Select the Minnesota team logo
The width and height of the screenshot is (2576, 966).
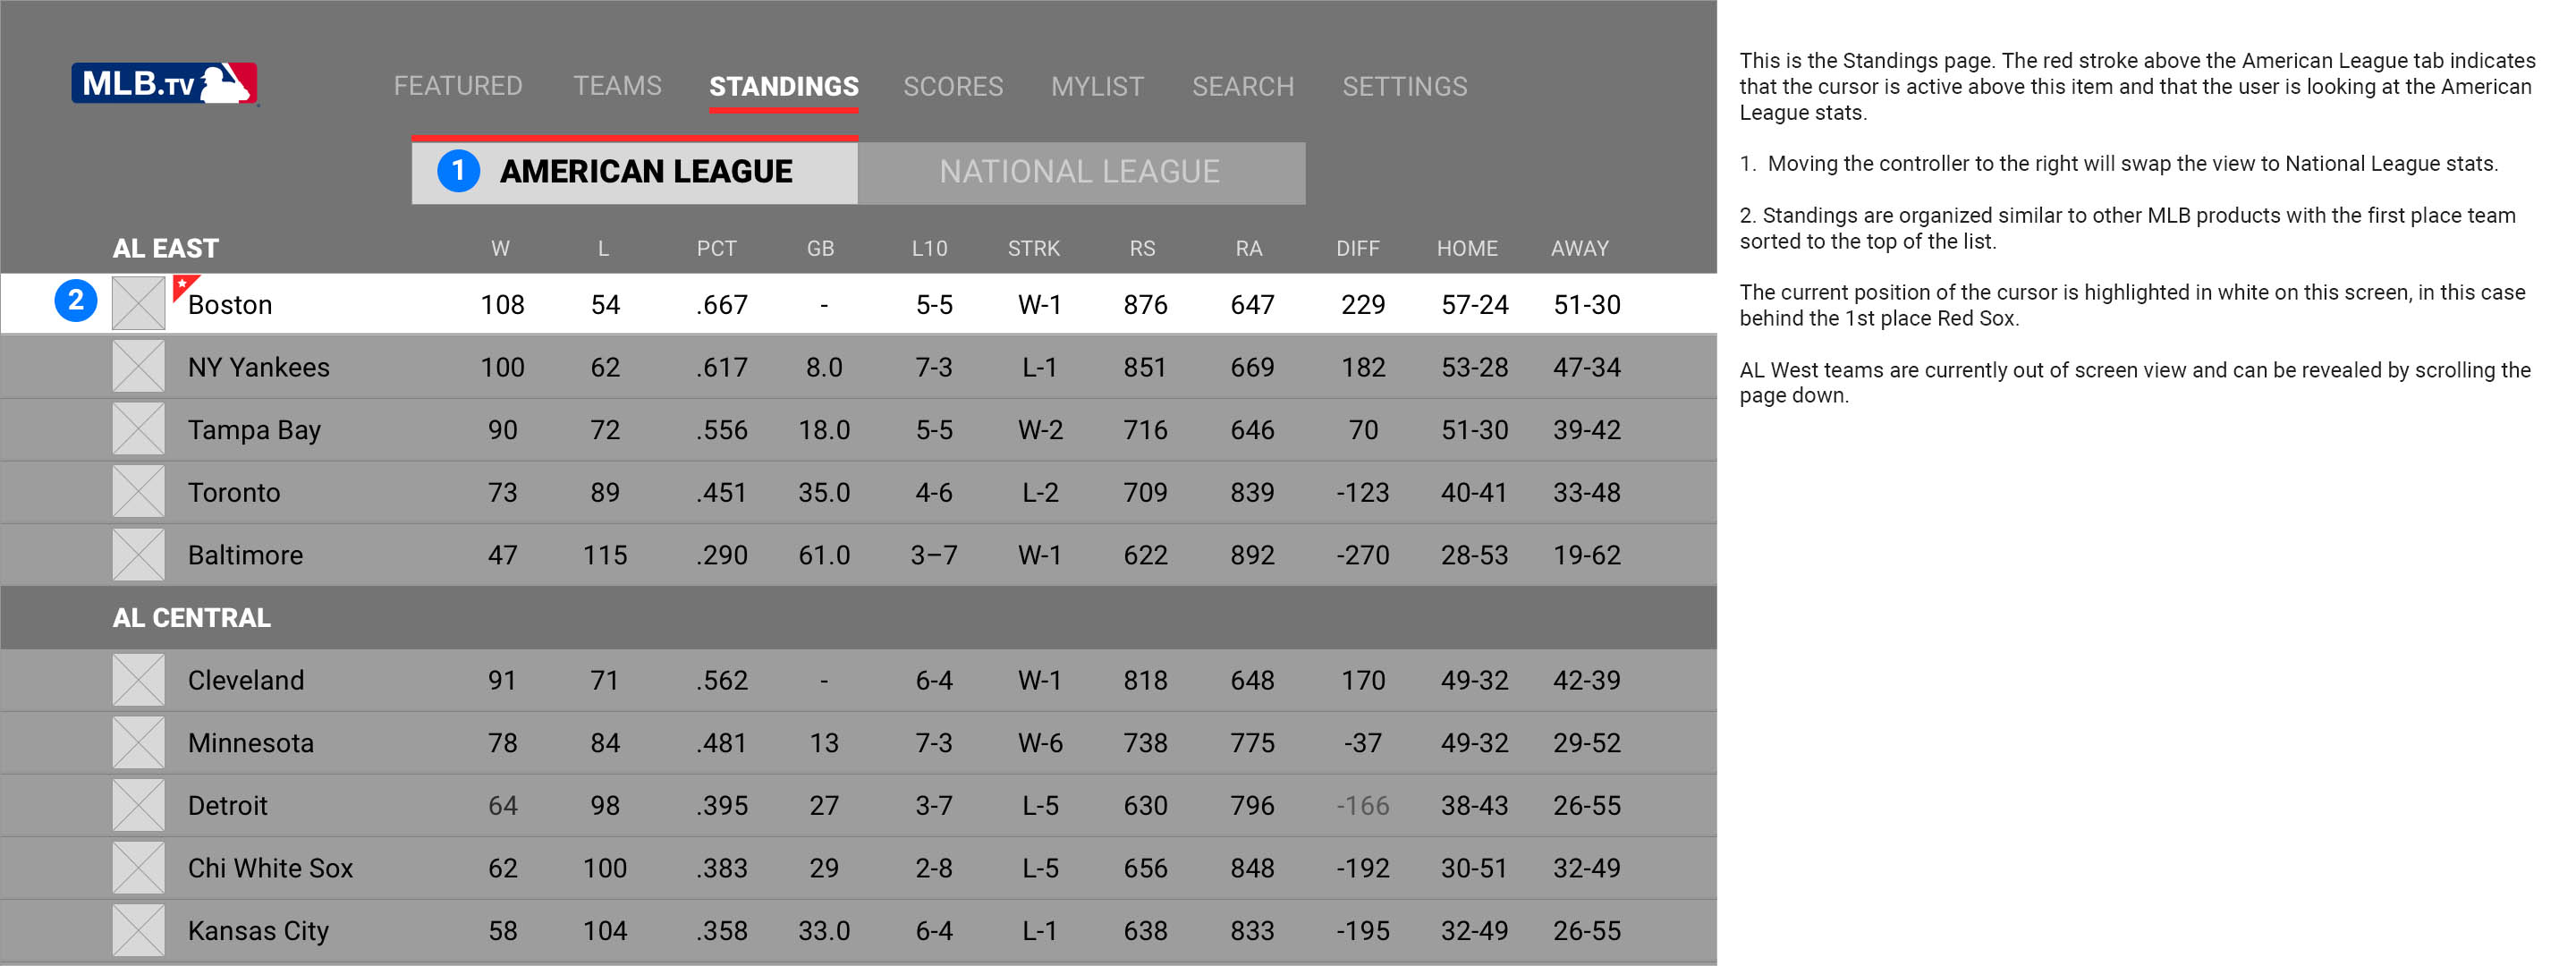coord(138,743)
